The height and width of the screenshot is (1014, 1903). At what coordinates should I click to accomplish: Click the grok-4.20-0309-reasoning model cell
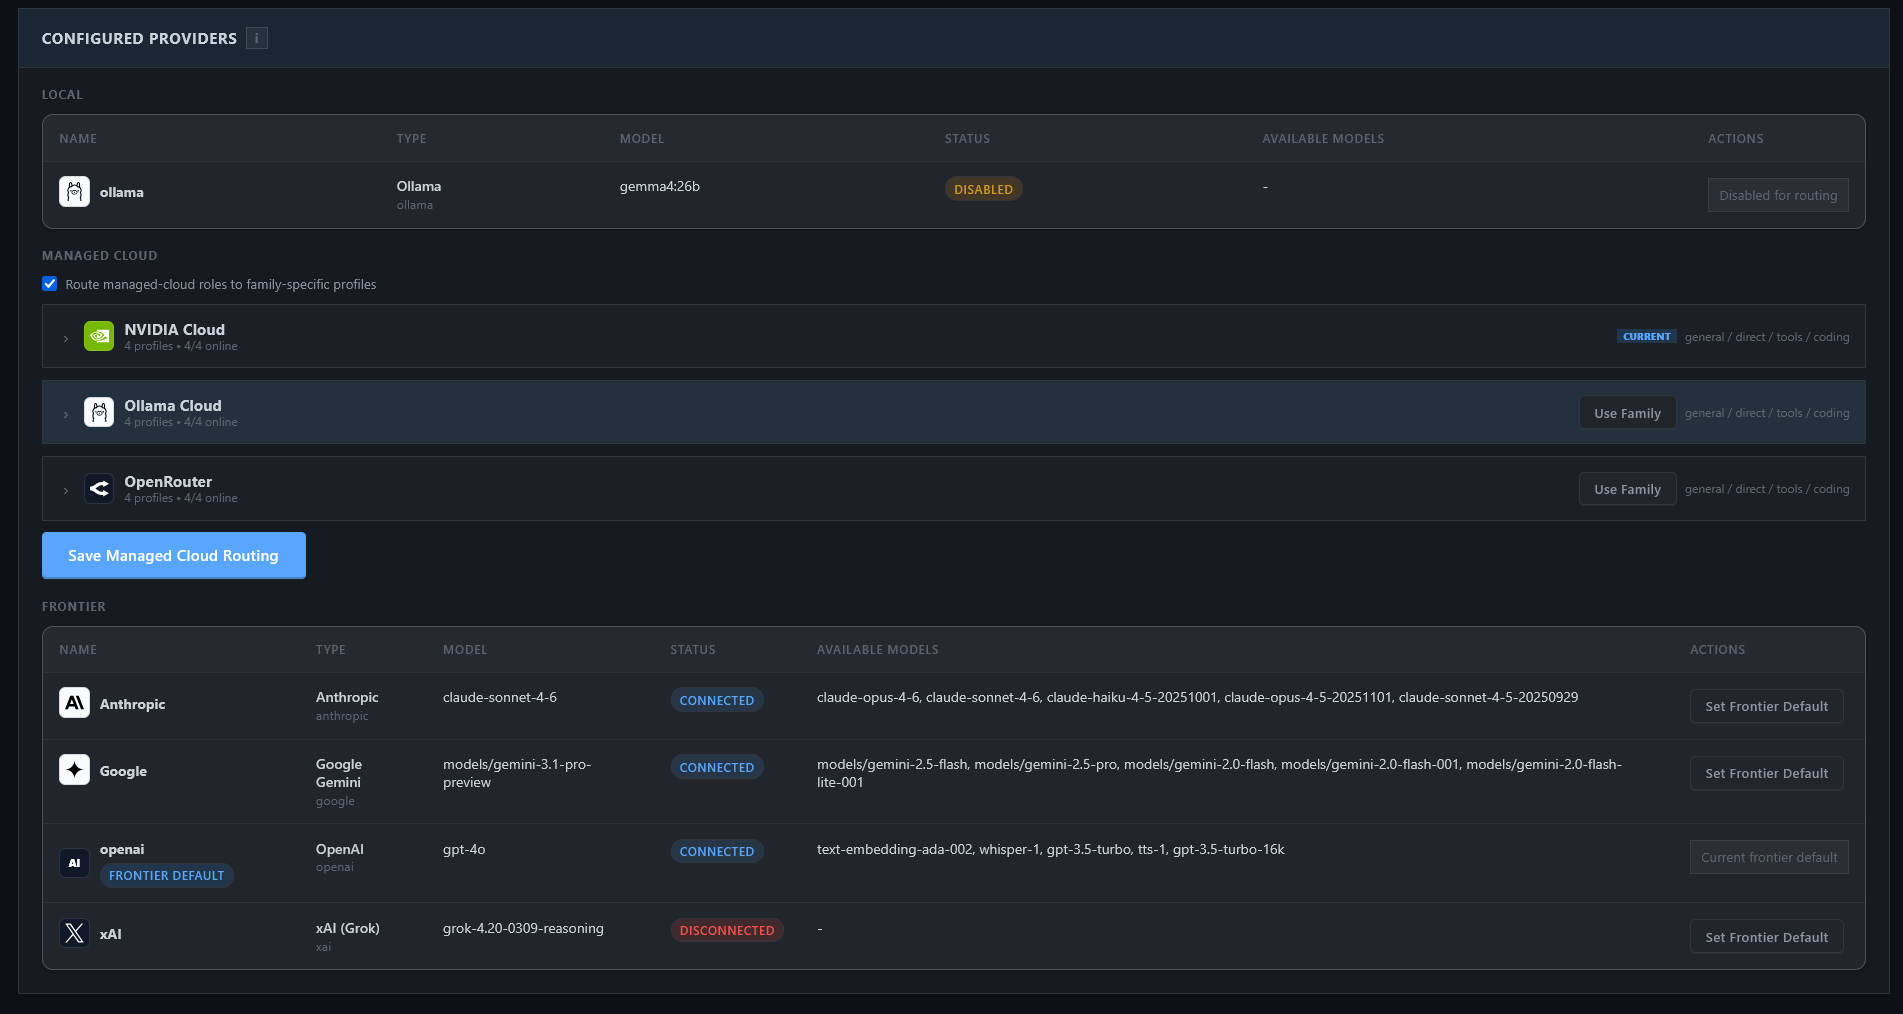click(523, 928)
